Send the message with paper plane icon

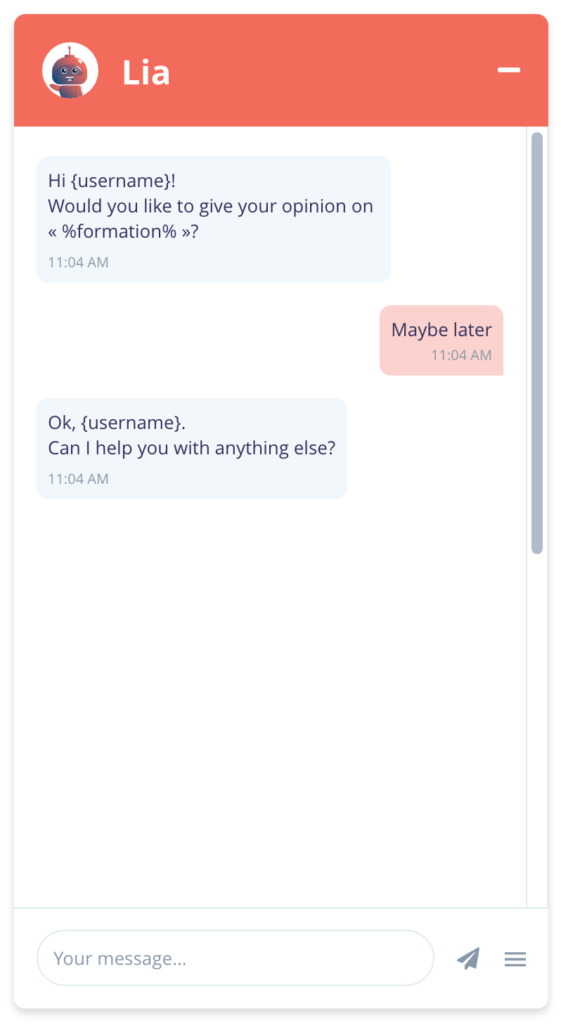coord(468,958)
